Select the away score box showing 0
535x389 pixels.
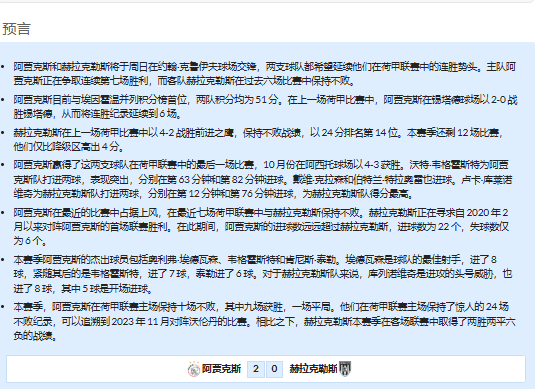coord(274,369)
